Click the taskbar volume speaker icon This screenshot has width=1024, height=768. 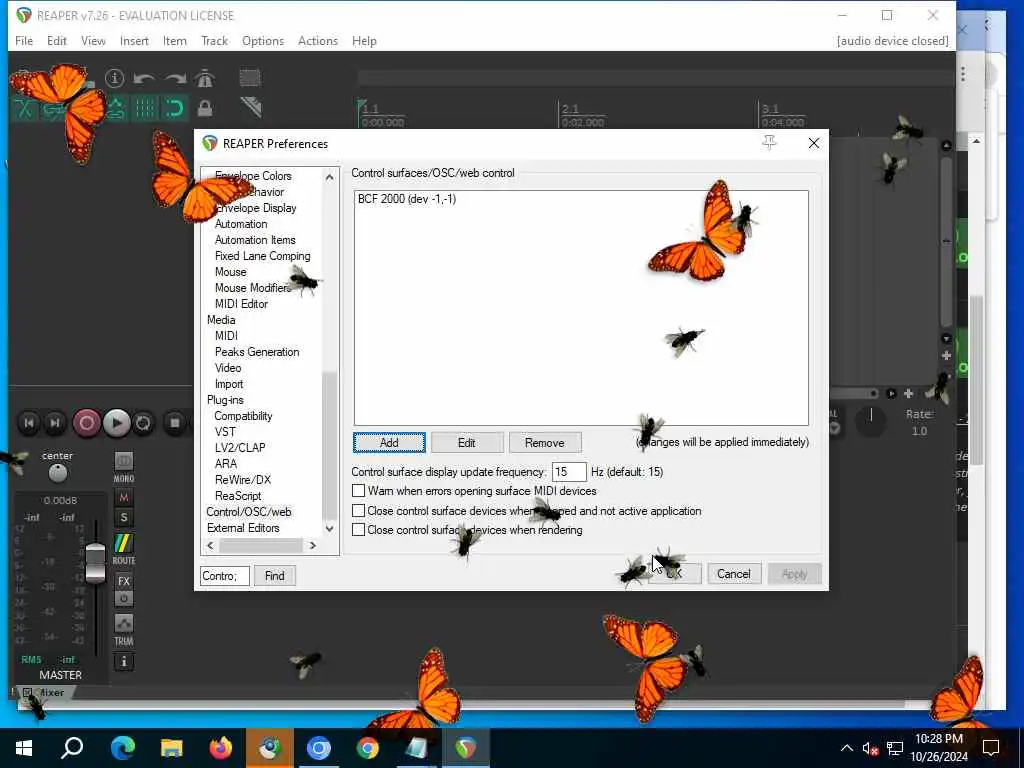click(870, 748)
